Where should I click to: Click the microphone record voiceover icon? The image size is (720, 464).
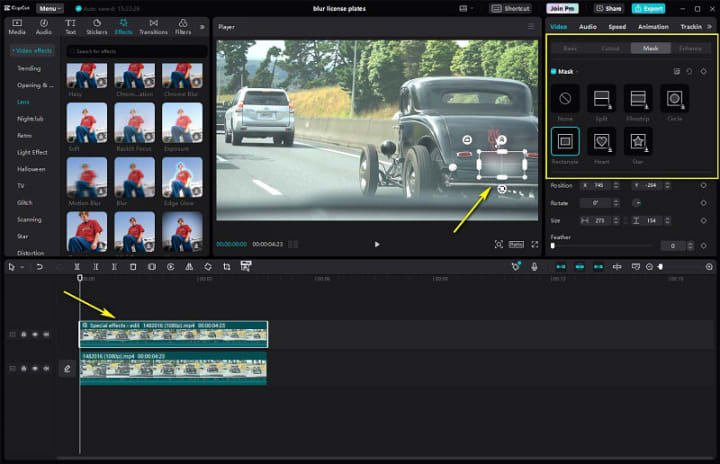(534, 266)
